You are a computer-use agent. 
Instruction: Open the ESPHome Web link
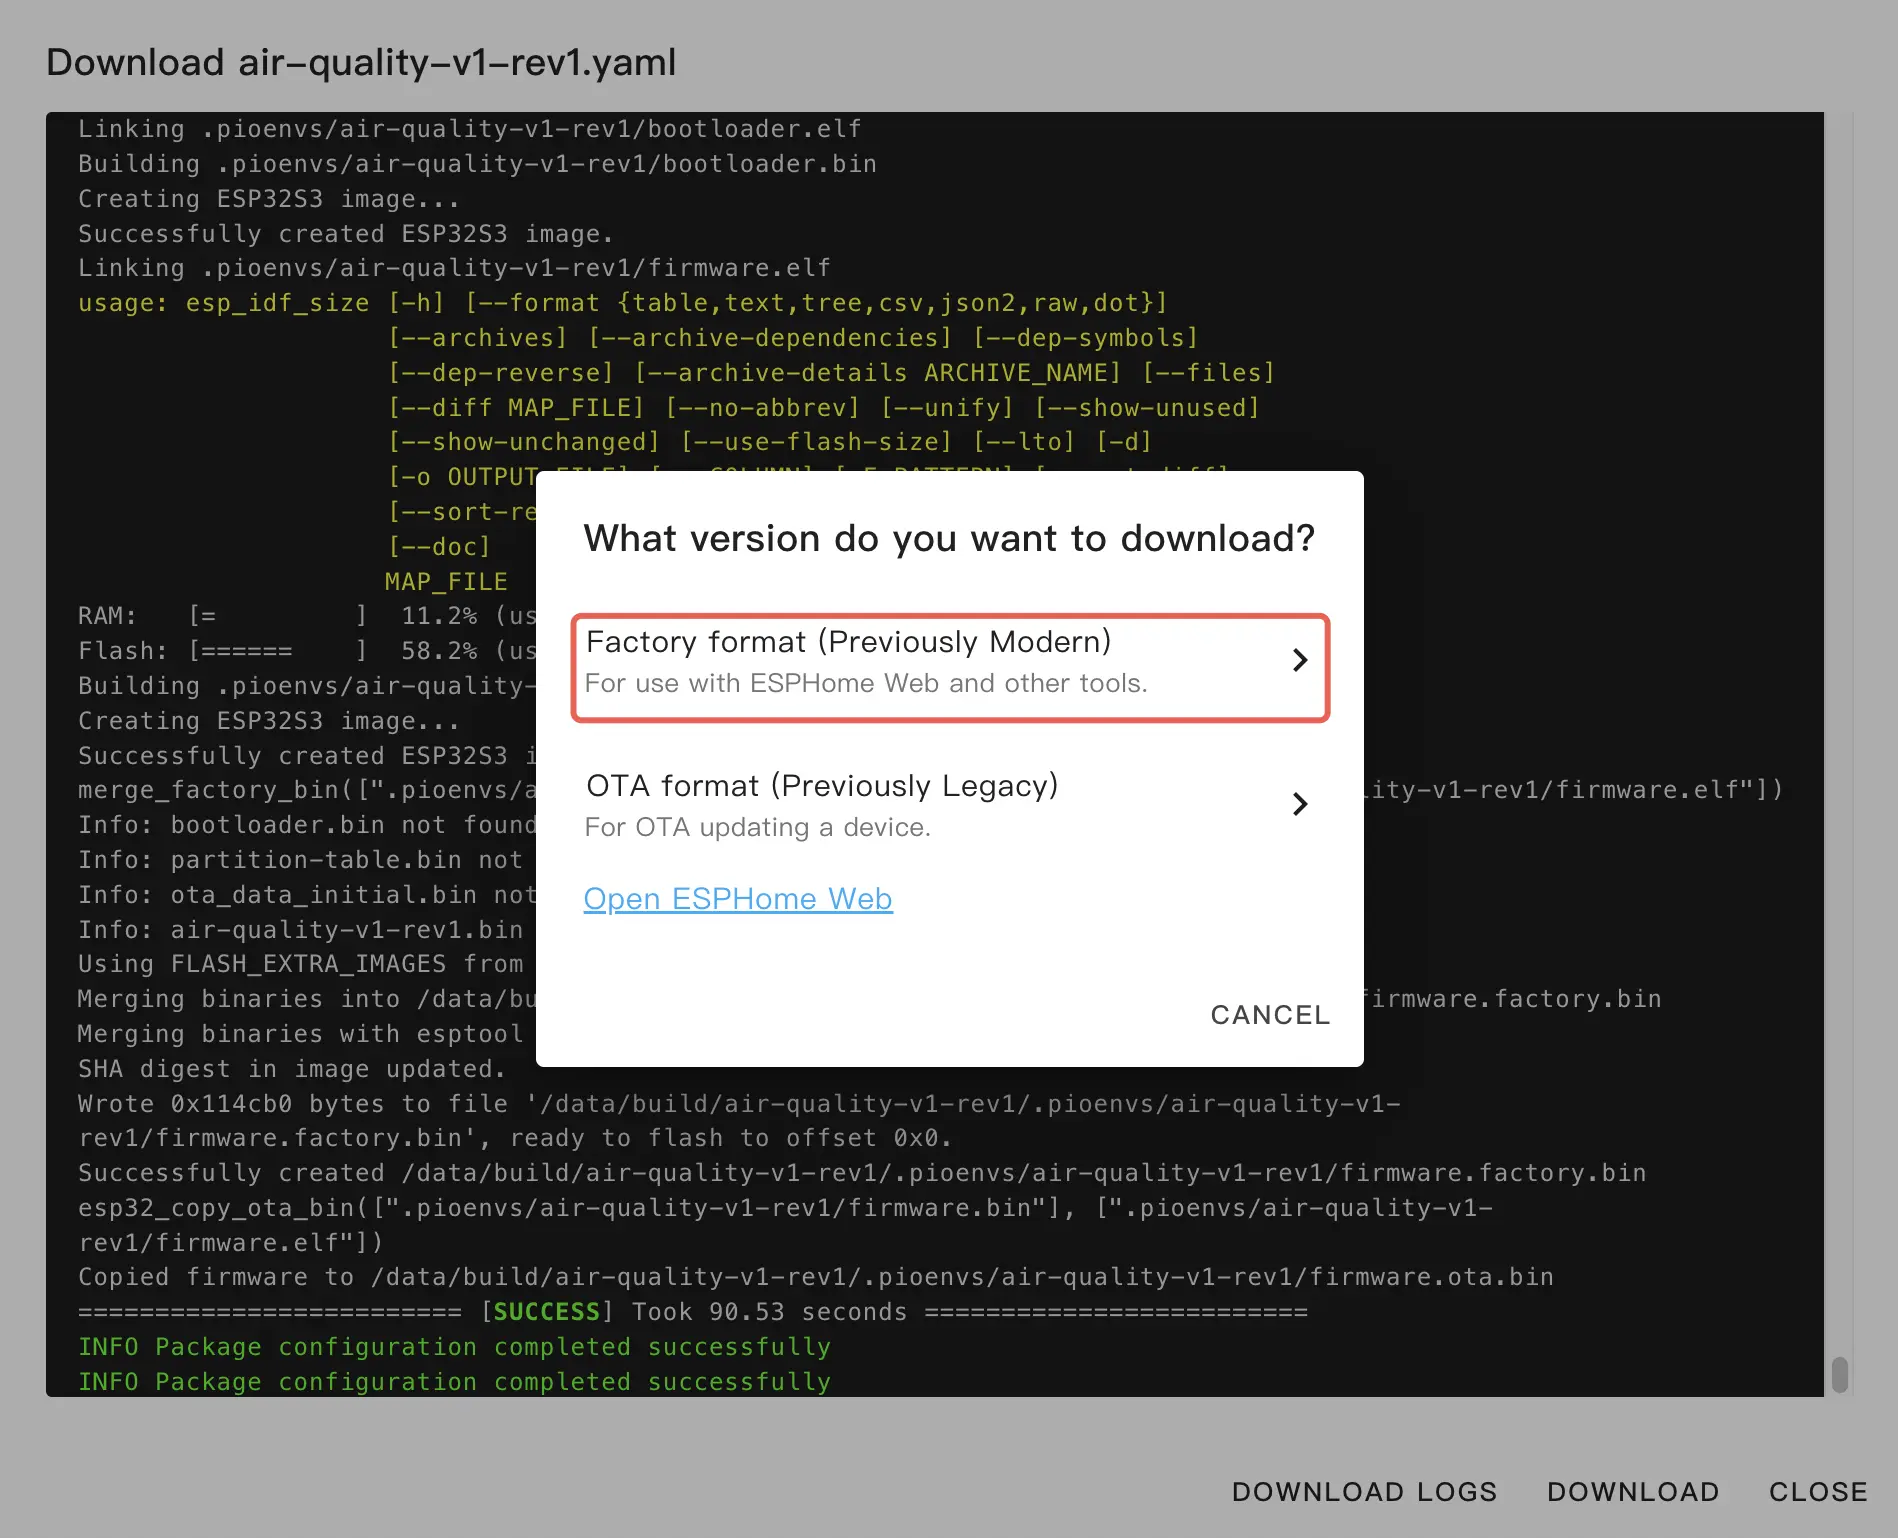click(737, 899)
